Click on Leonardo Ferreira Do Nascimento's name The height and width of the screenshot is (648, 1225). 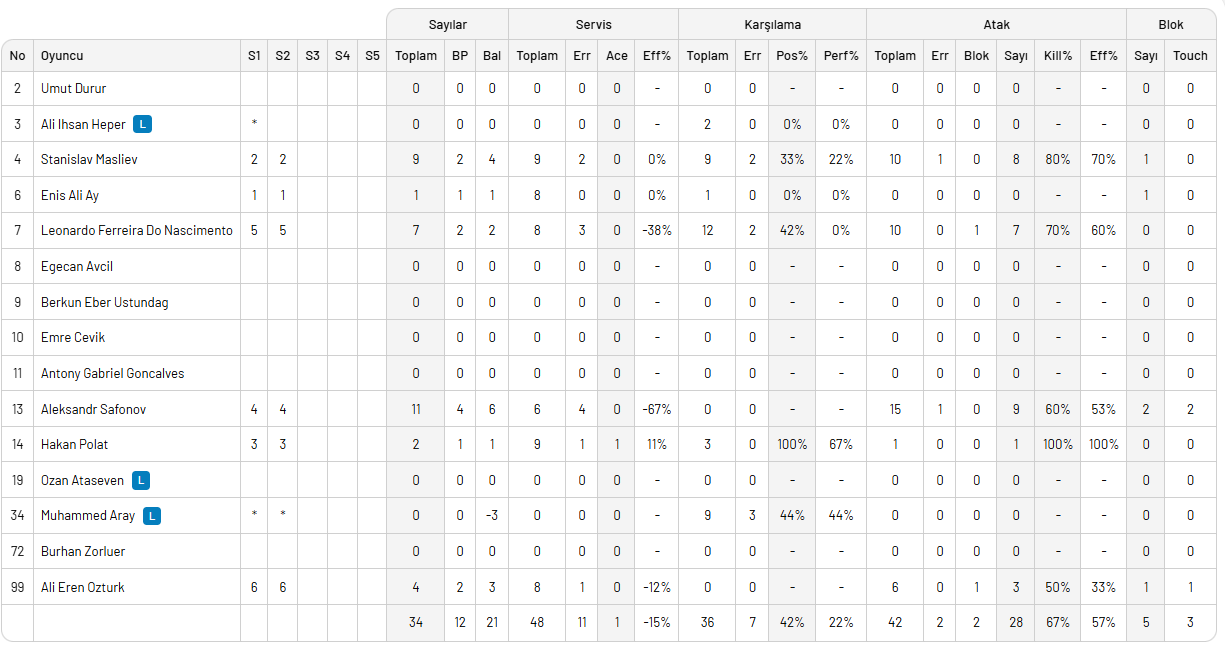click(x=136, y=231)
